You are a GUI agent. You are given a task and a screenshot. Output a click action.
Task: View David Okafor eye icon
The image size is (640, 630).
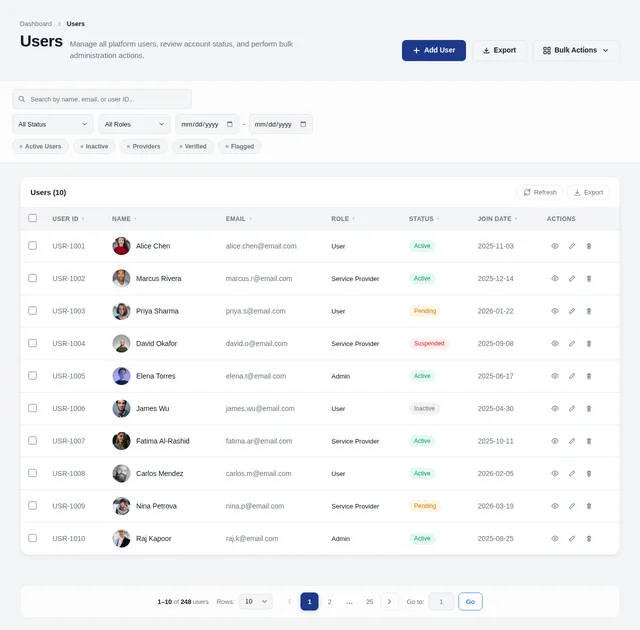[x=555, y=344]
